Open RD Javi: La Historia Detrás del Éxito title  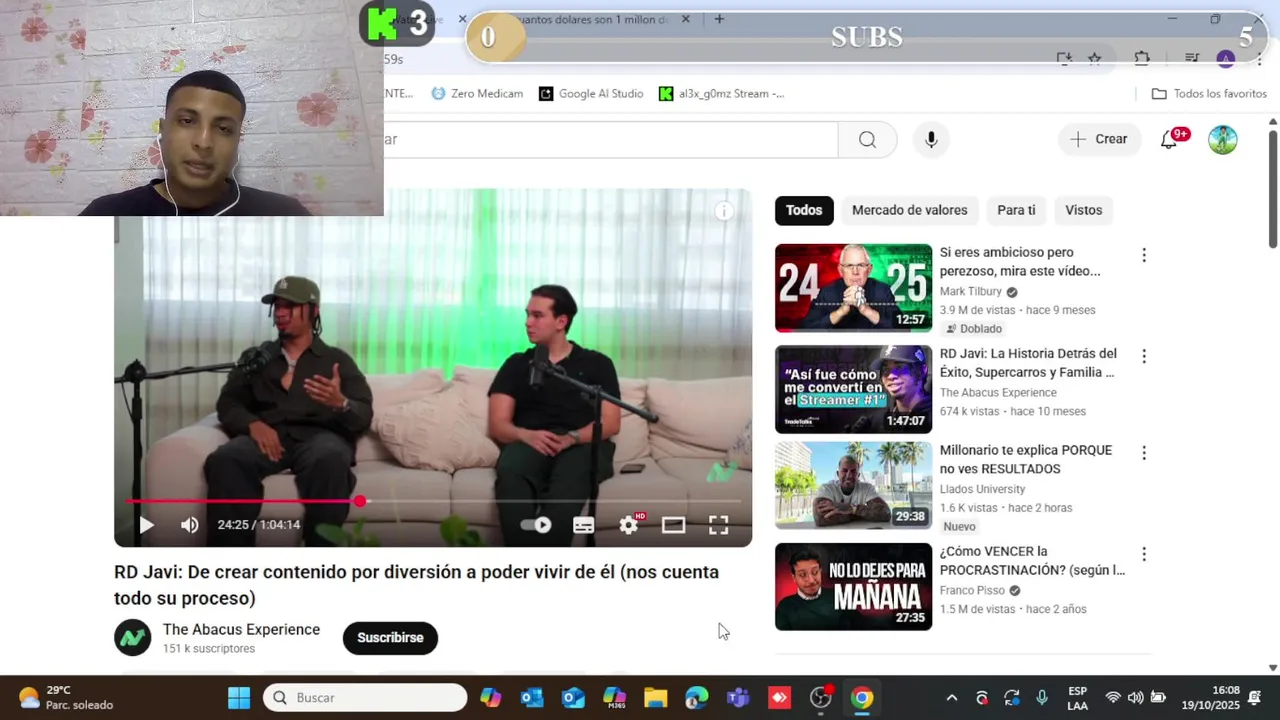click(1028, 363)
